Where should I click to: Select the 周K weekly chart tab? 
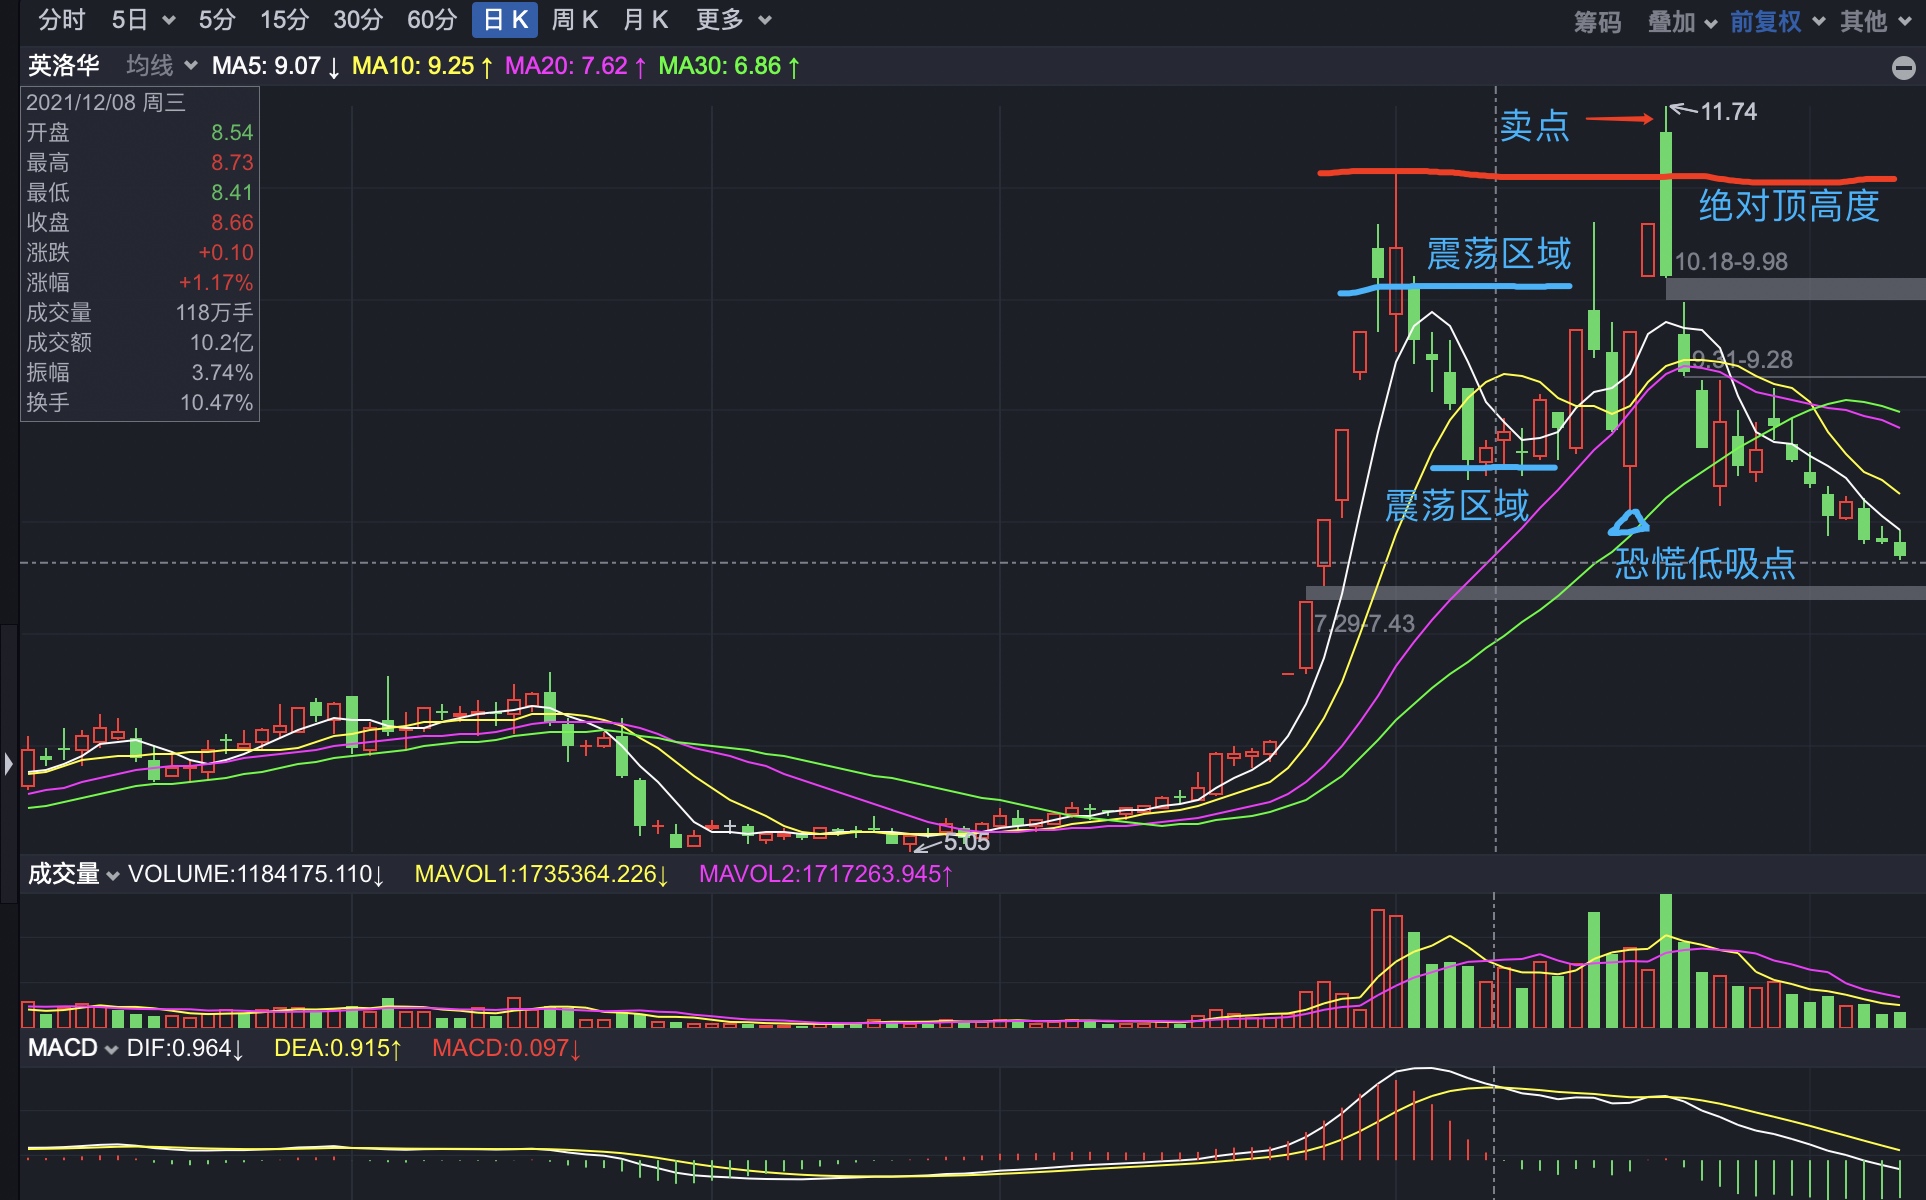(x=574, y=20)
